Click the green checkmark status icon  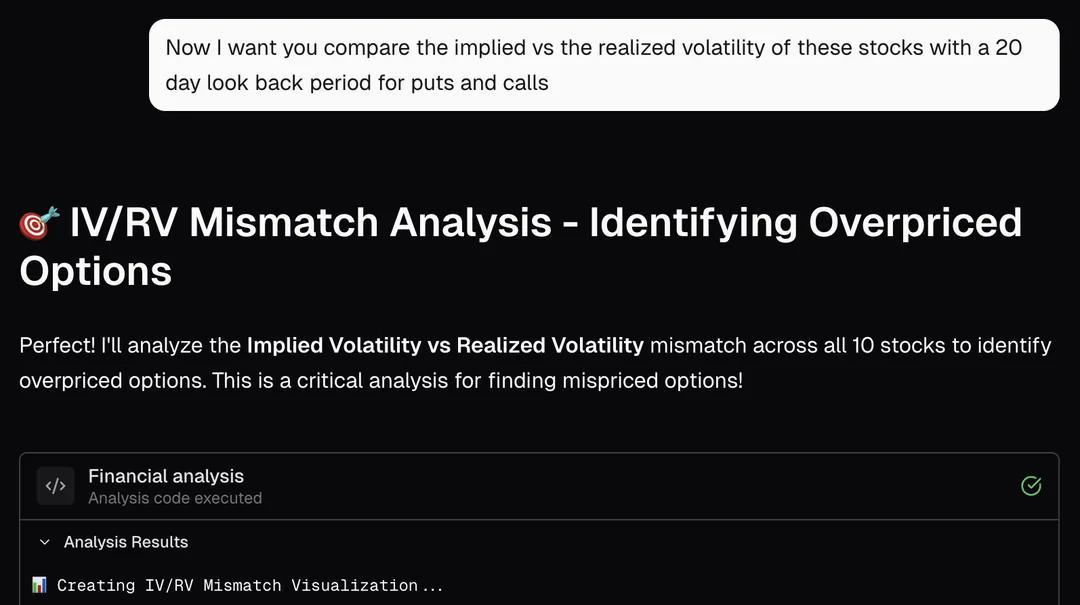[1031, 486]
